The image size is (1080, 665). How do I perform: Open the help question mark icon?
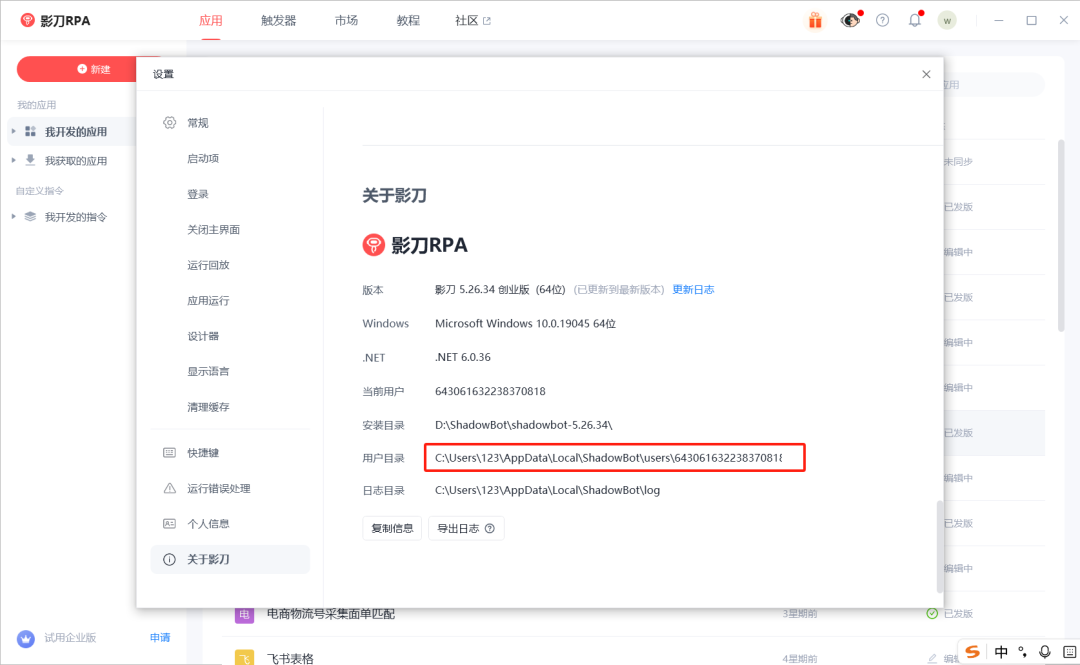click(x=882, y=21)
